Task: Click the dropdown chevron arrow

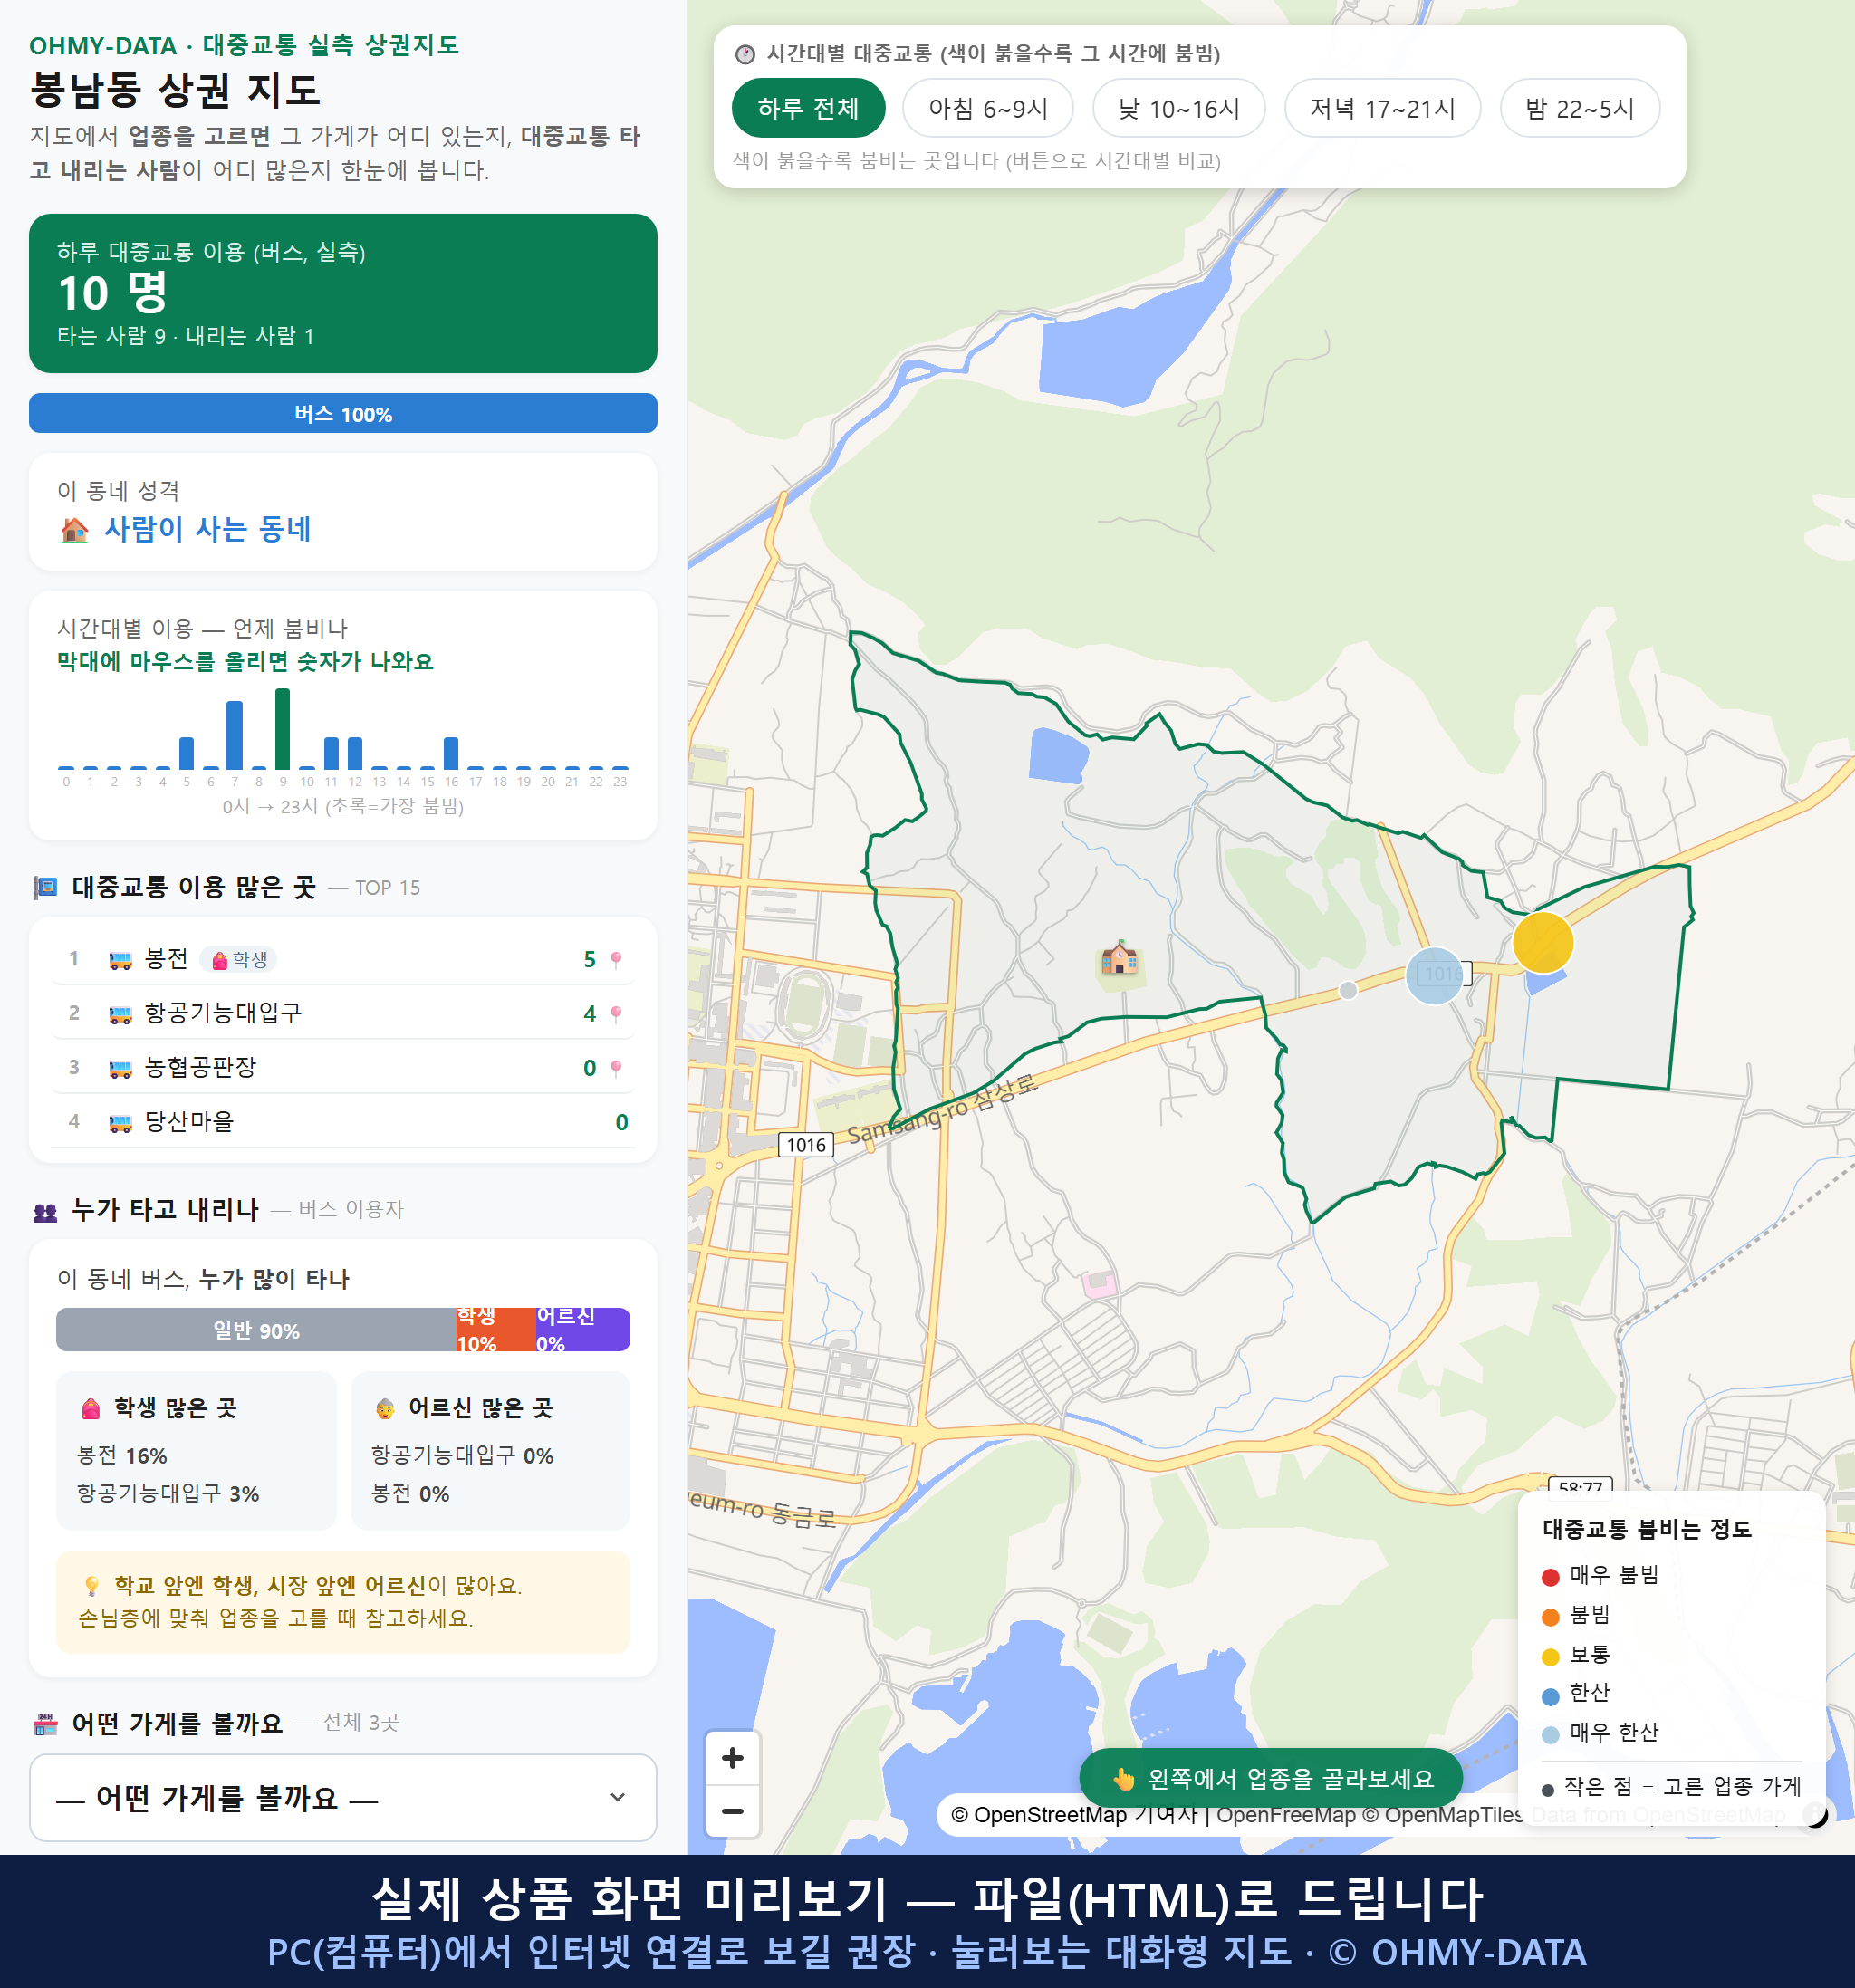Action: (x=618, y=1797)
